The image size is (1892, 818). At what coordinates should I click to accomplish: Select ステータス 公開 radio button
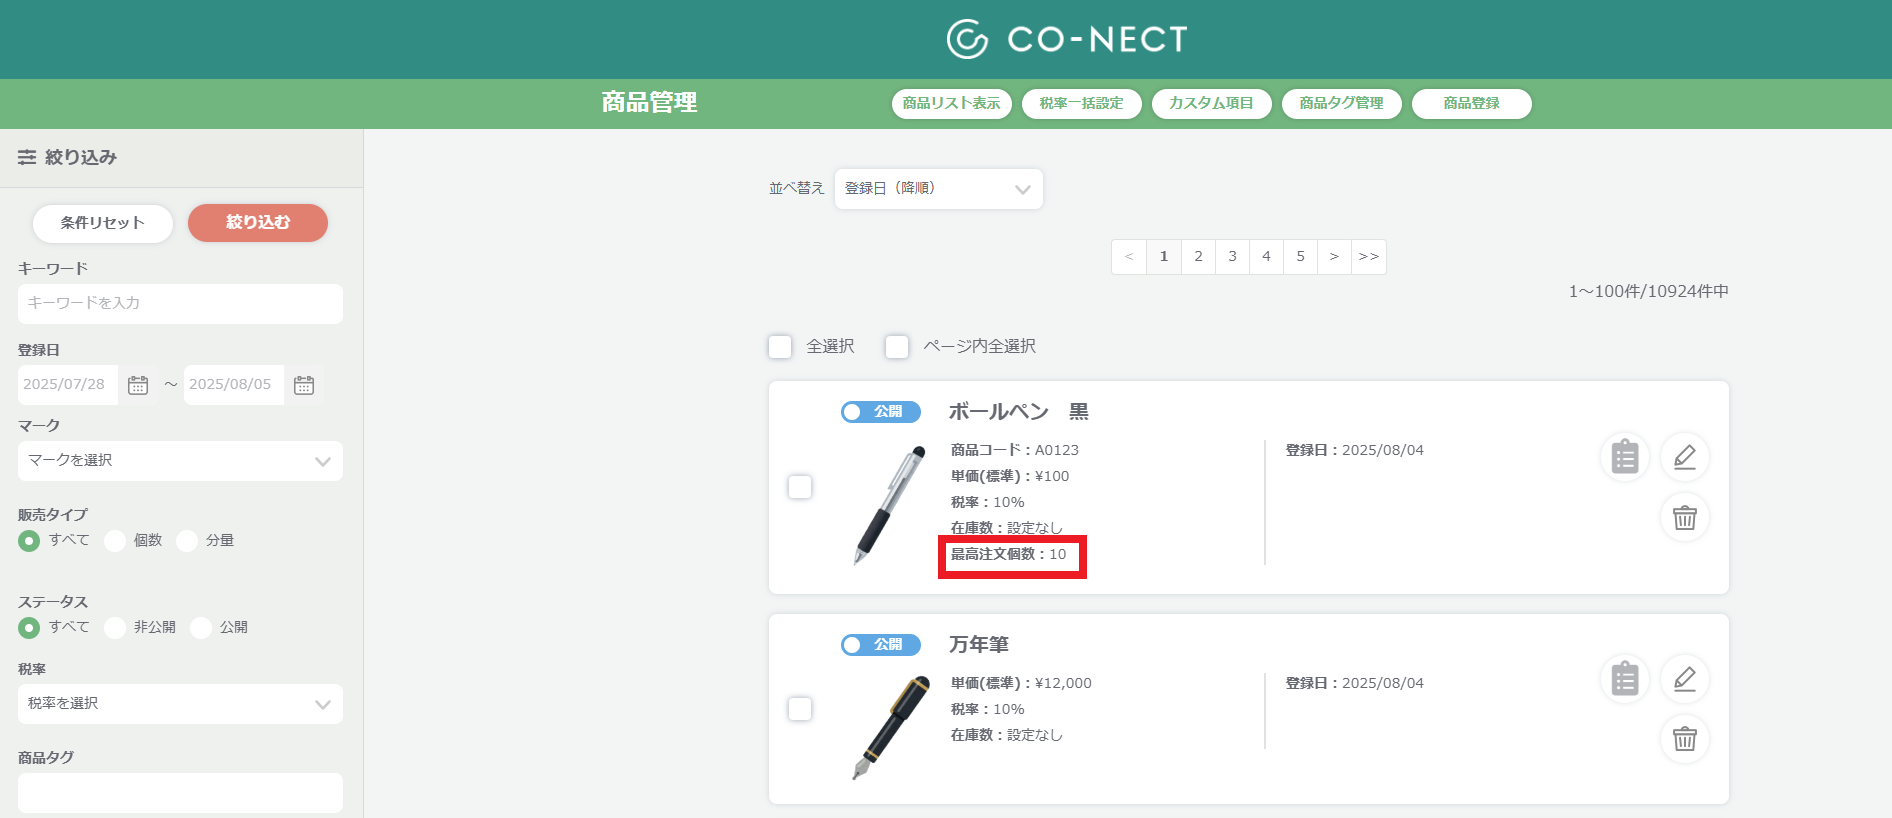coord(201,628)
